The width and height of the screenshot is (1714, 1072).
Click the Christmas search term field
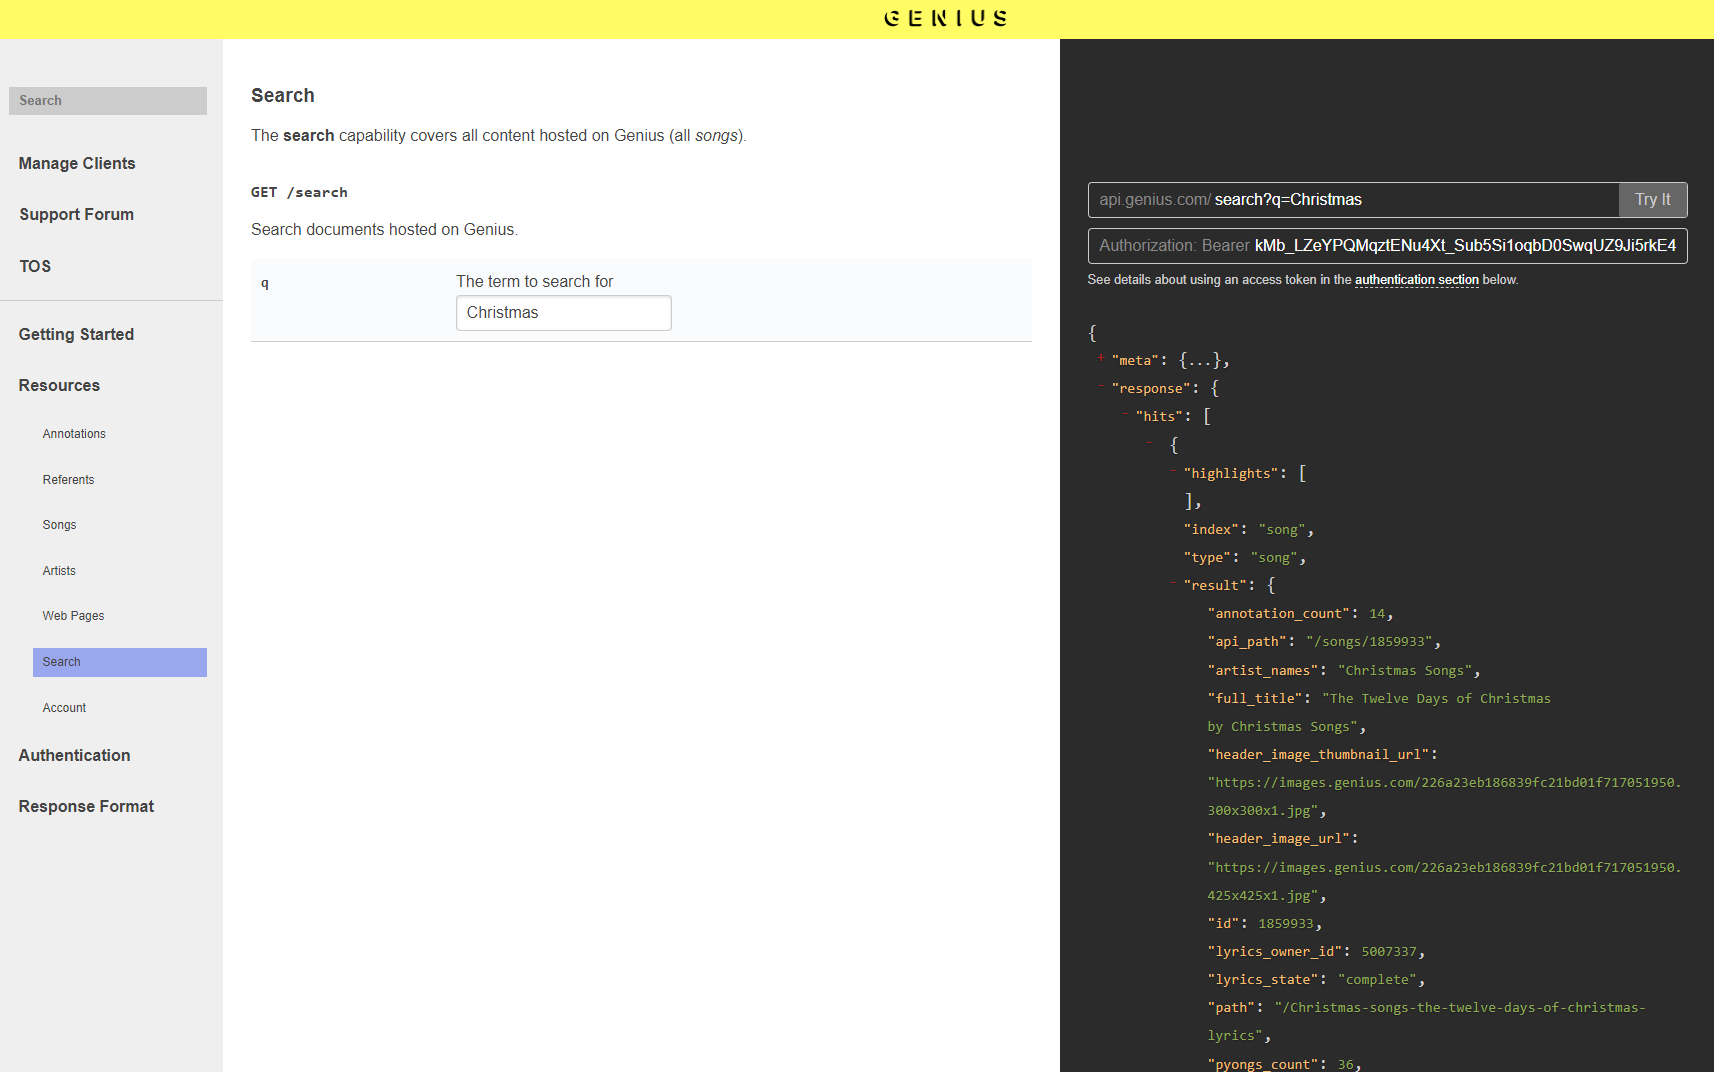(x=563, y=313)
